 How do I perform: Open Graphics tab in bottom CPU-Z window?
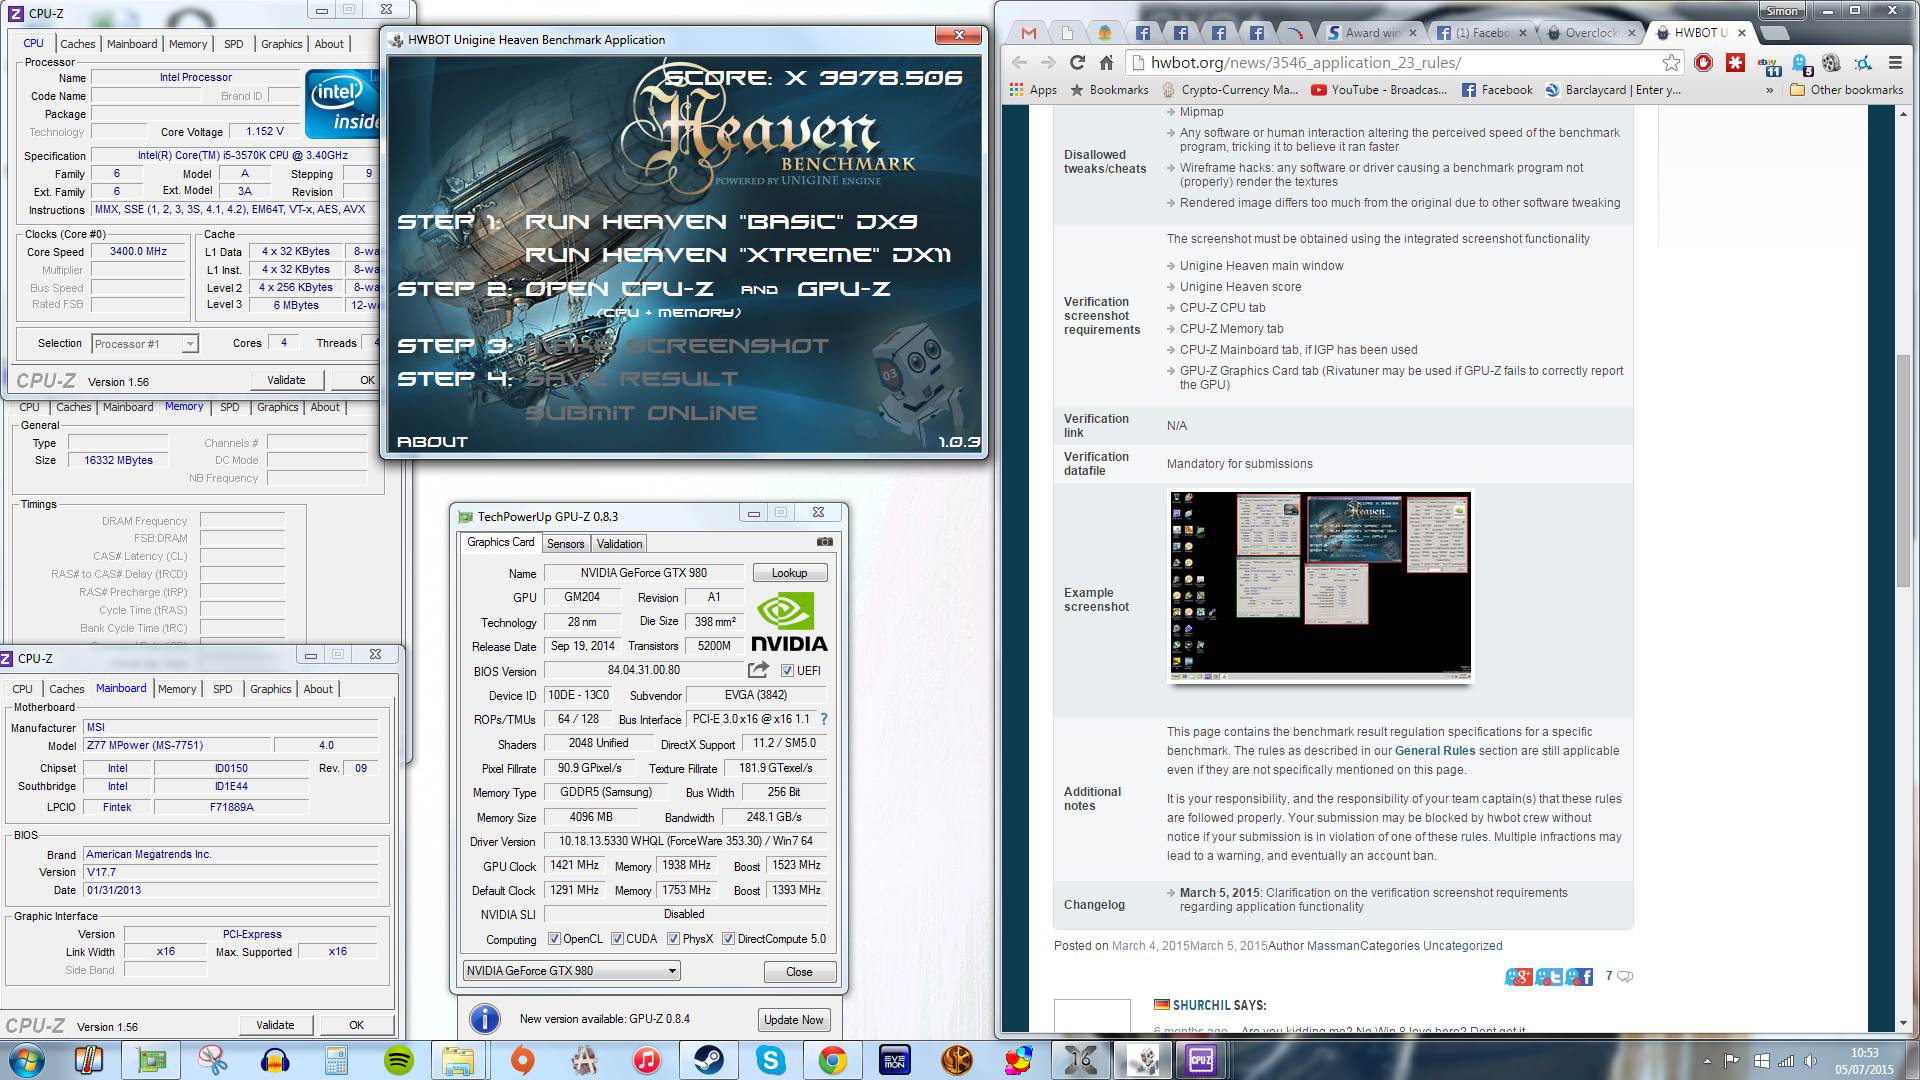click(270, 689)
